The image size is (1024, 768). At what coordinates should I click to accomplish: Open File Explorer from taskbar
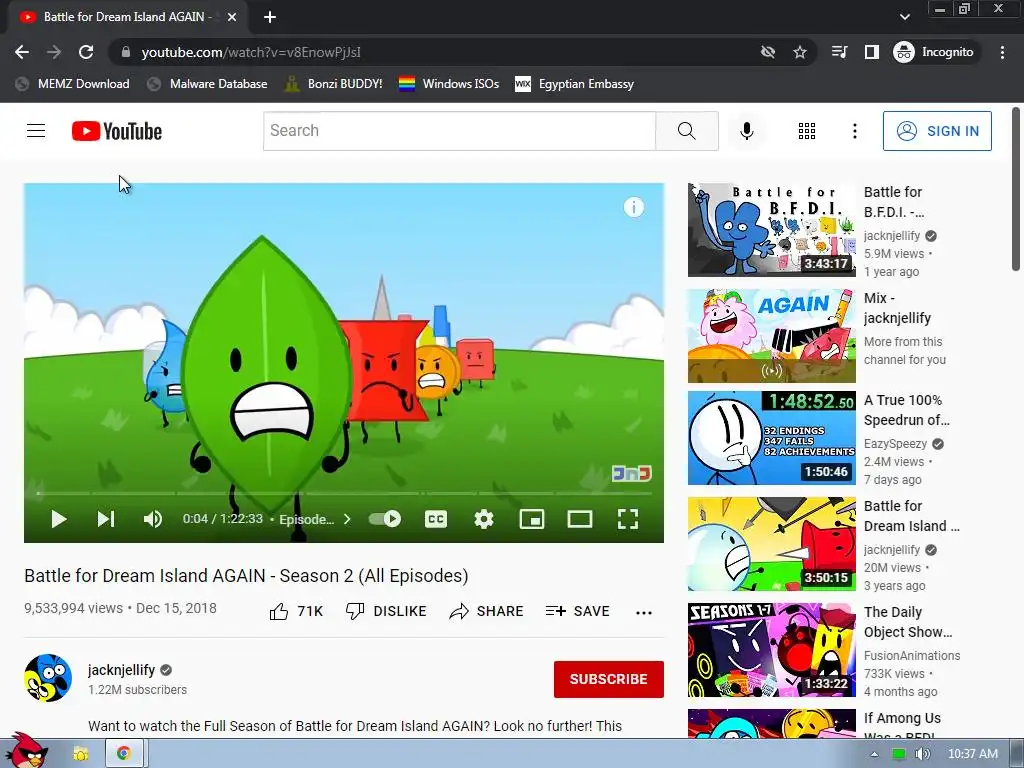[80, 754]
